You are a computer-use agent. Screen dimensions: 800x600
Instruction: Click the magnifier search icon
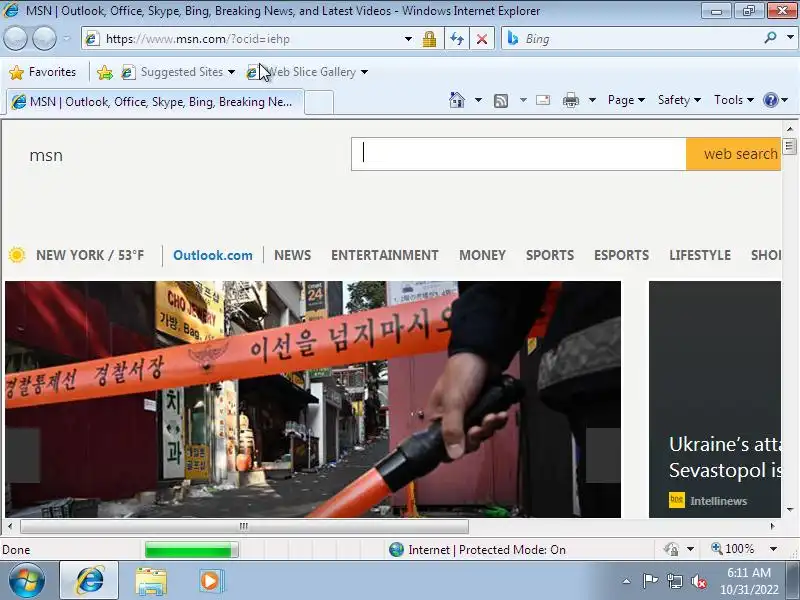pyautogui.click(x=770, y=38)
